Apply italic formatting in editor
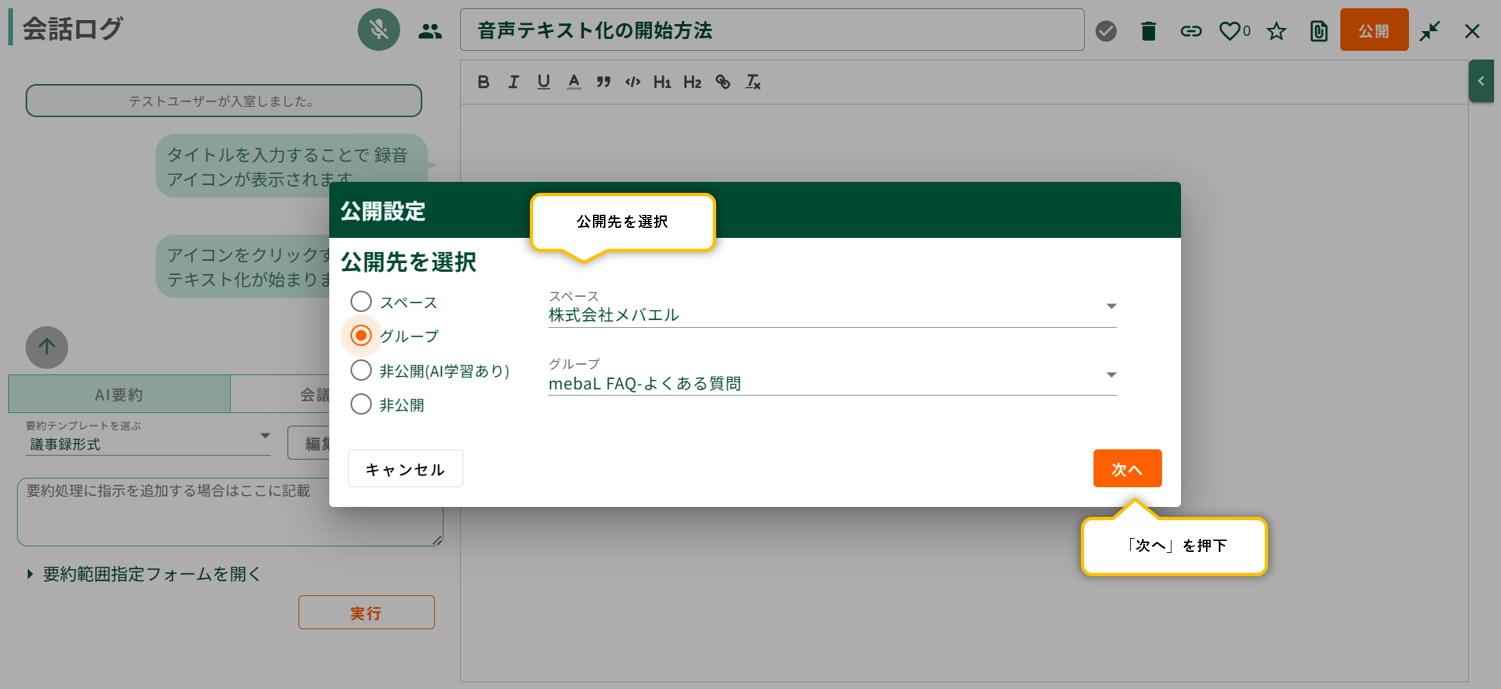This screenshot has height=689, width=1501. [x=513, y=82]
